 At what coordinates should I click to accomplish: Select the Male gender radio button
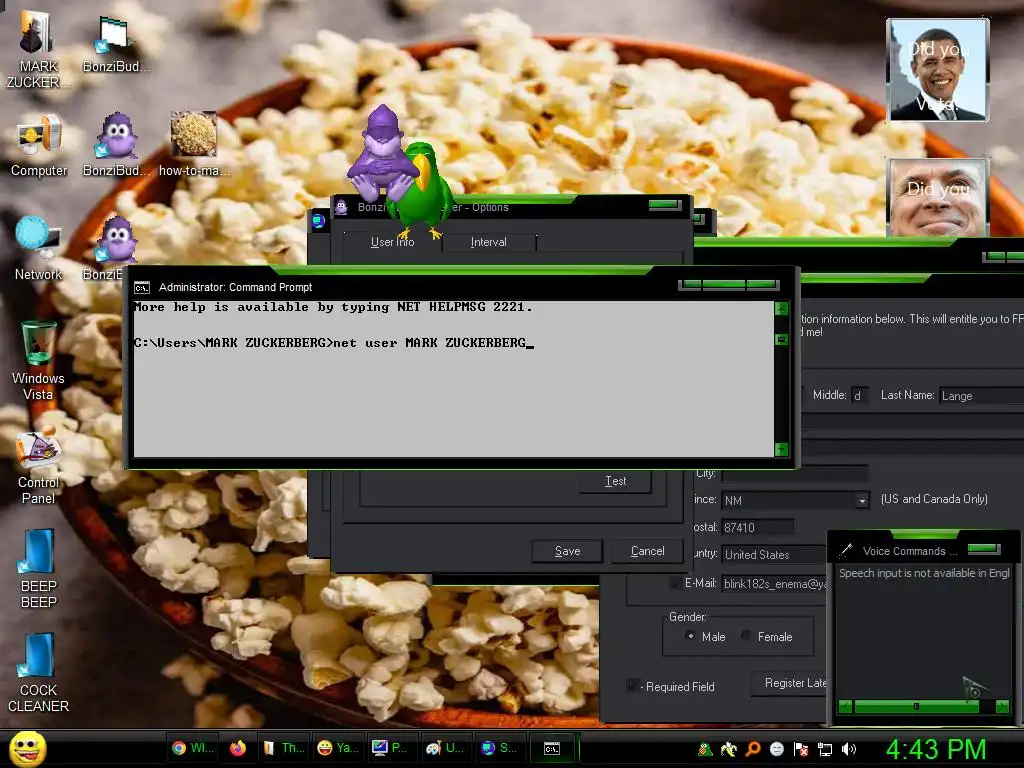coord(690,636)
